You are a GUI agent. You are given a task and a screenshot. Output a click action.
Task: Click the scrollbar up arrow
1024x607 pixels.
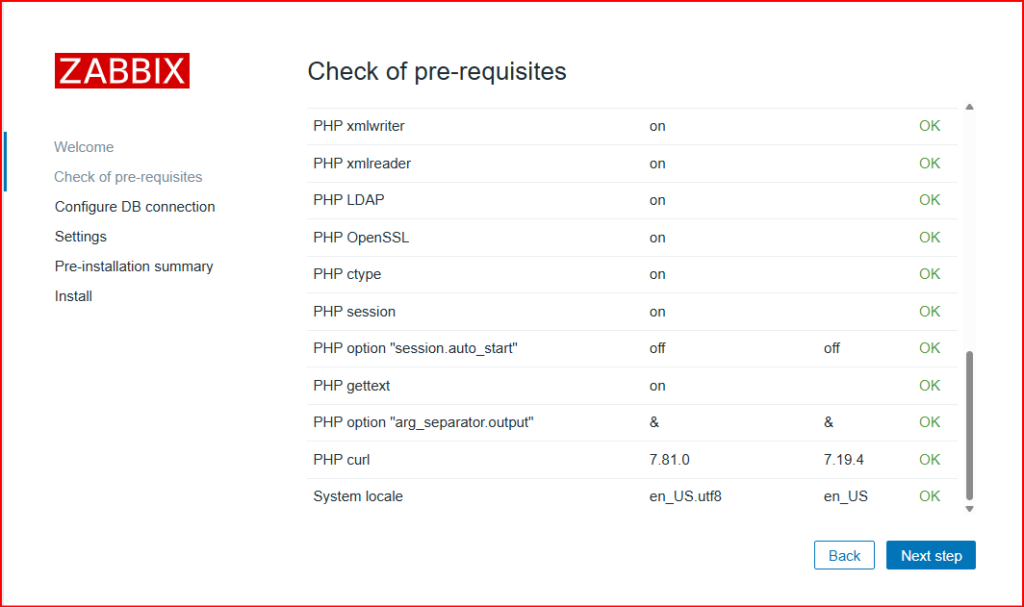point(969,107)
